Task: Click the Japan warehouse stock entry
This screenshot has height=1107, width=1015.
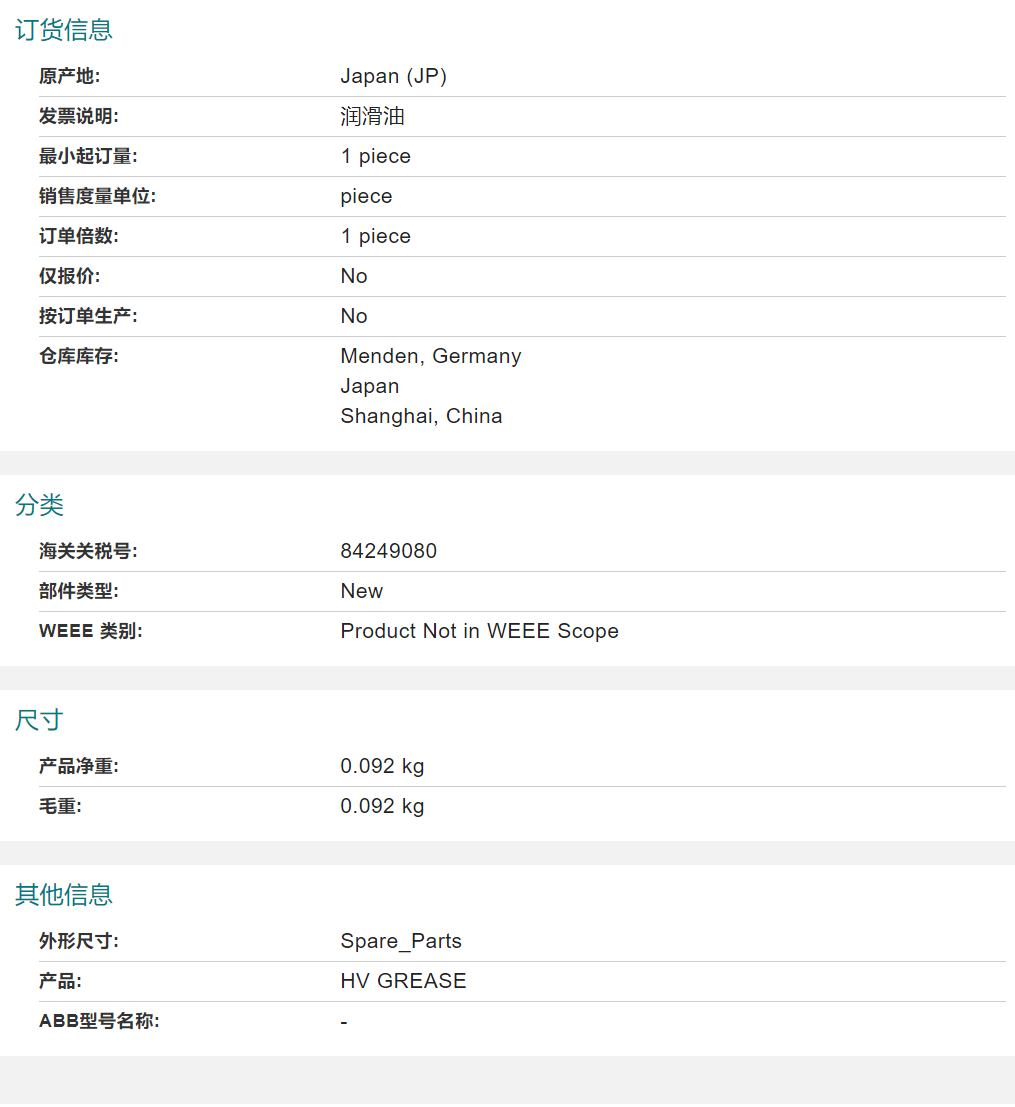Action: click(369, 386)
